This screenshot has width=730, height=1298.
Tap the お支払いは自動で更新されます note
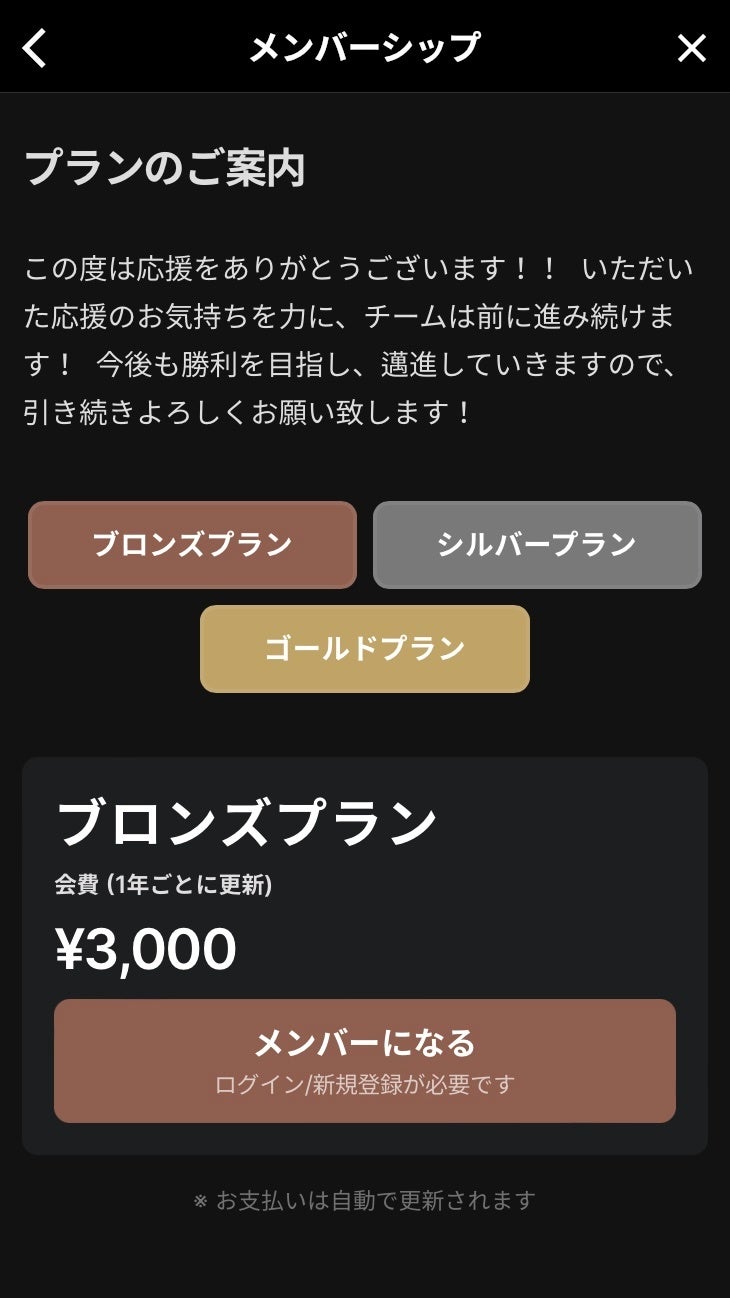tap(376, 1200)
